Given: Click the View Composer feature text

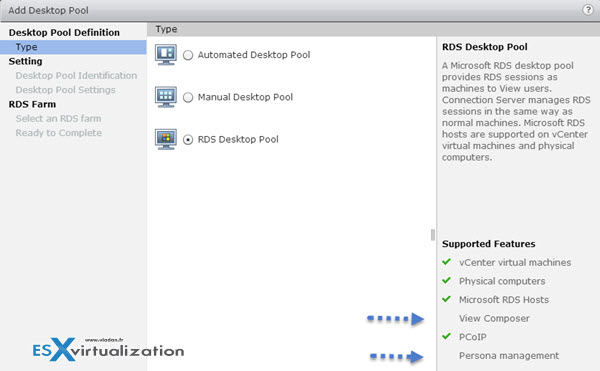Looking at the screenshot, I should pos(494,318).
